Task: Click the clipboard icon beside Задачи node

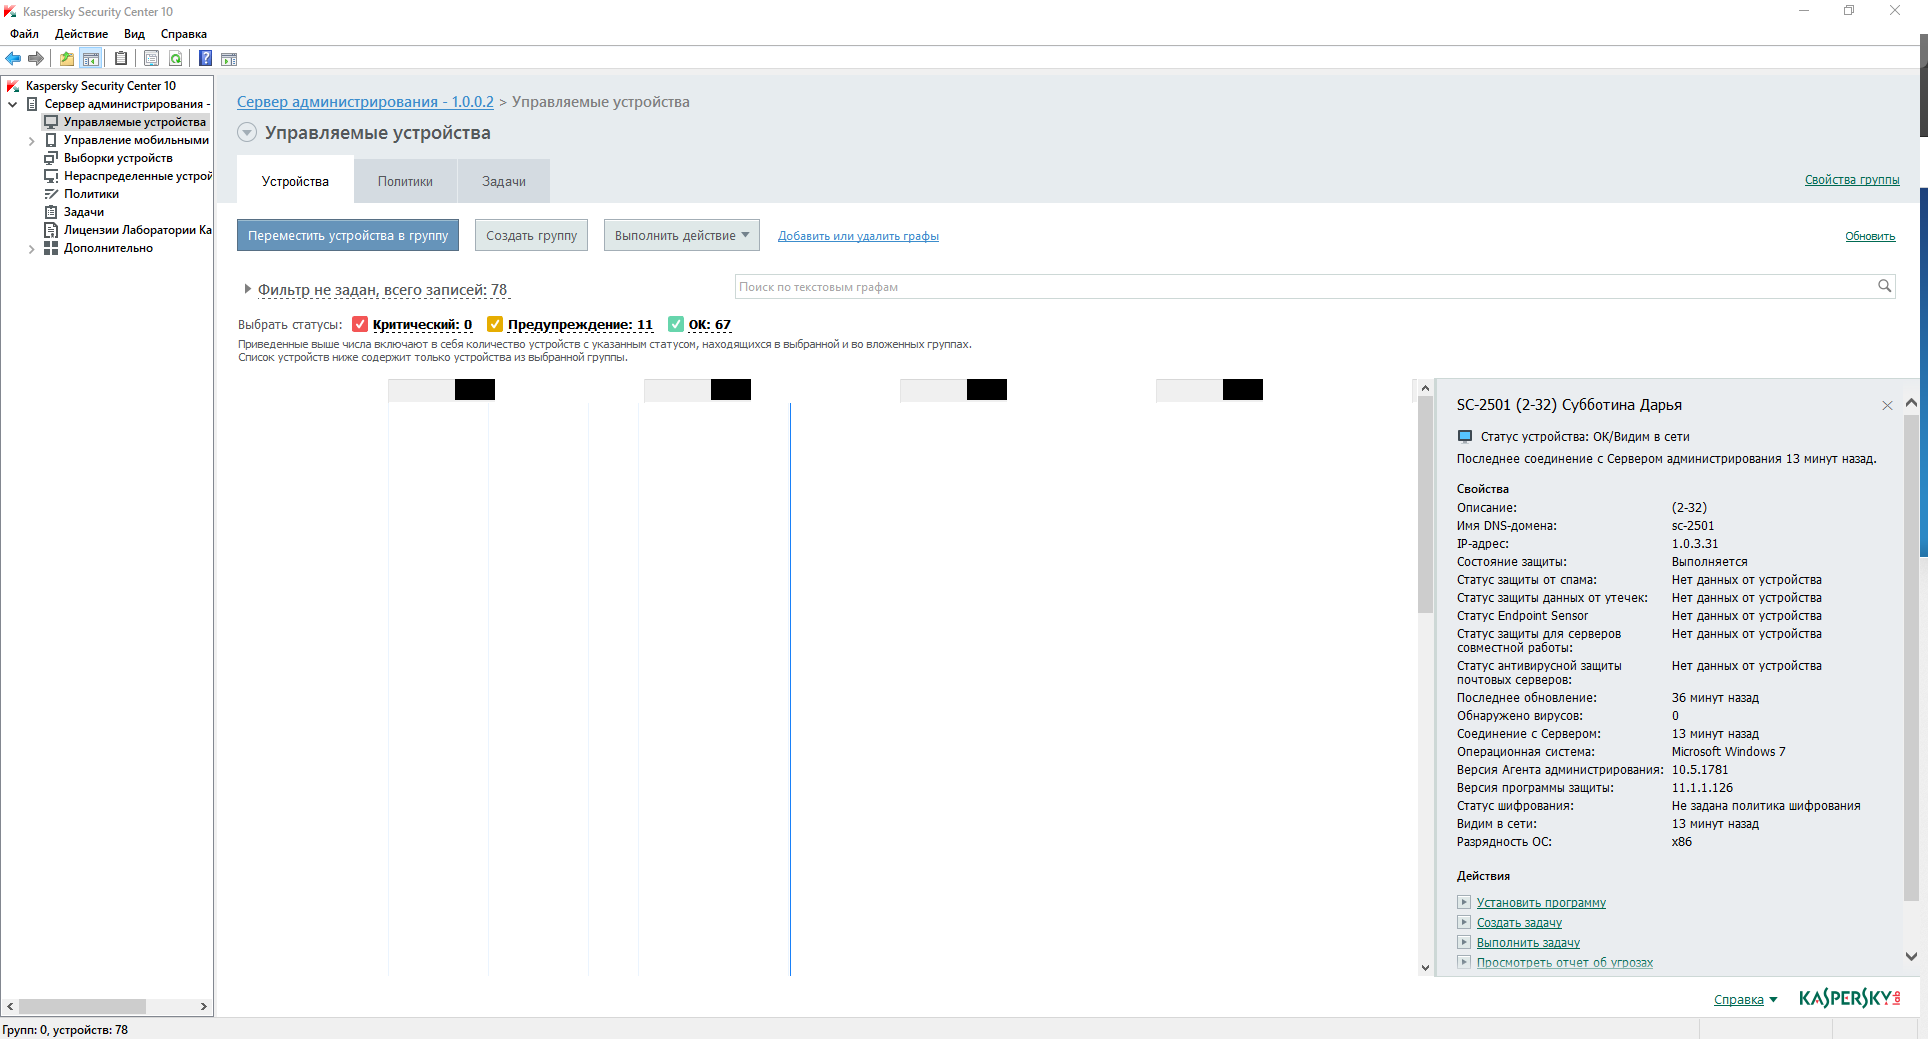Action: pyautogui.click(x=51, y=212)
